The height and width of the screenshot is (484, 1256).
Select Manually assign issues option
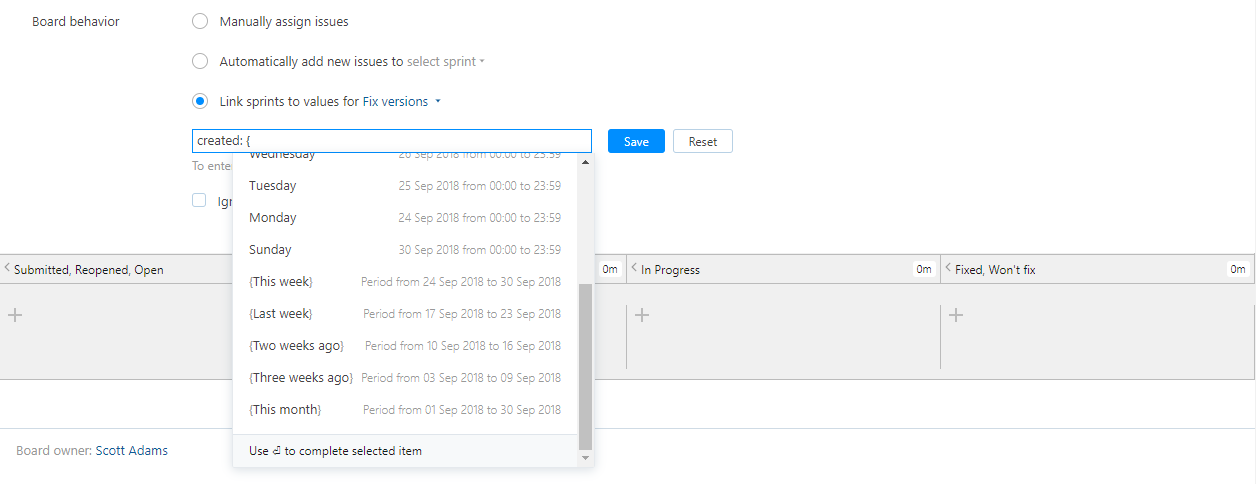pyautogui.click(x=200, y=21)
